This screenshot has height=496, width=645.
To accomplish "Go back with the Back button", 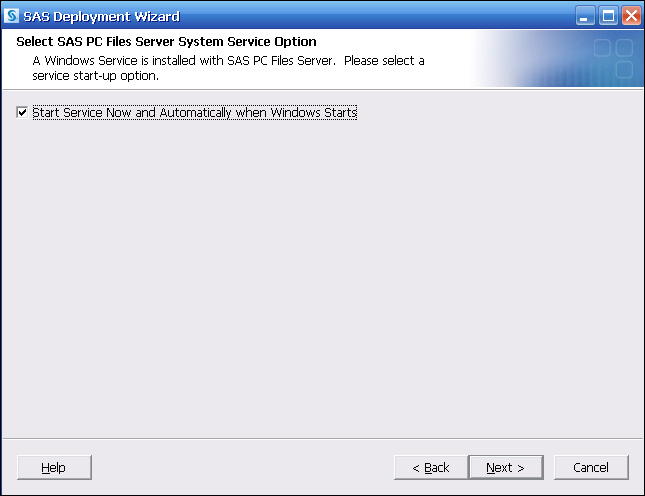I will pos(429,467).
